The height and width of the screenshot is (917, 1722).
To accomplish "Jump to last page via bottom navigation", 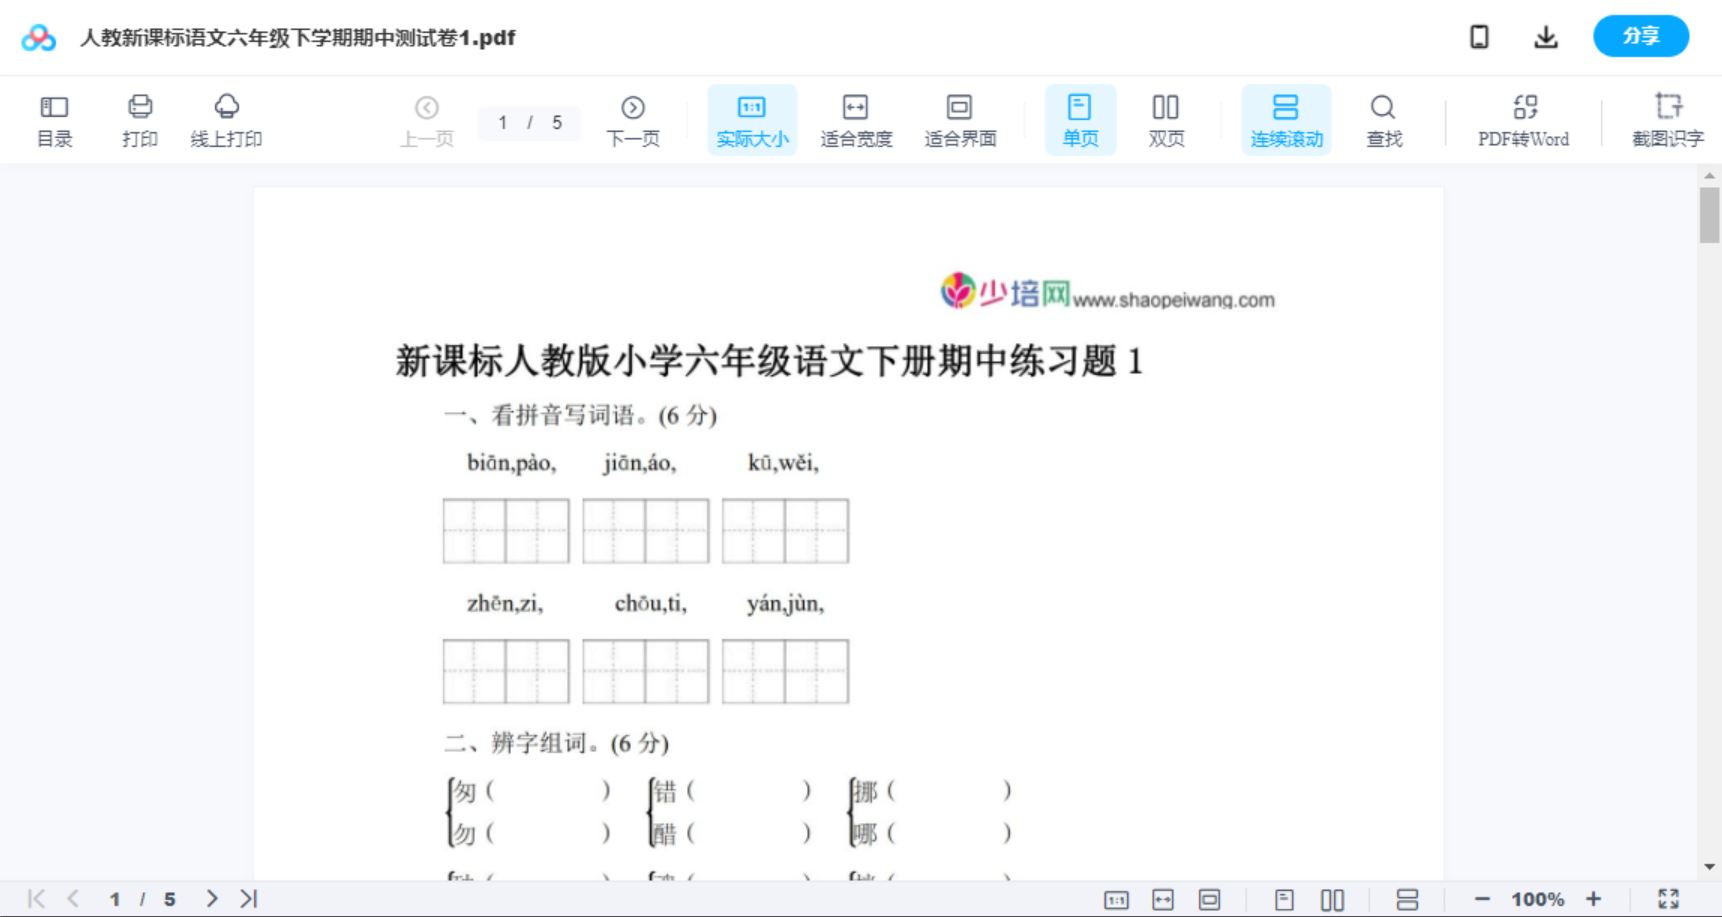I will click(x=247, y=898).
